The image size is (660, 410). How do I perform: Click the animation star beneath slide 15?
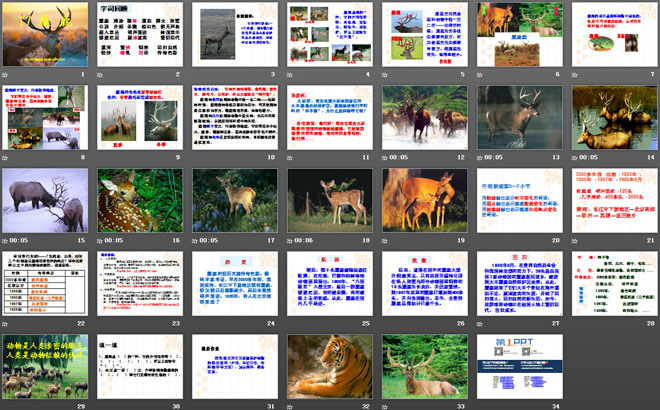click(7, 240)
